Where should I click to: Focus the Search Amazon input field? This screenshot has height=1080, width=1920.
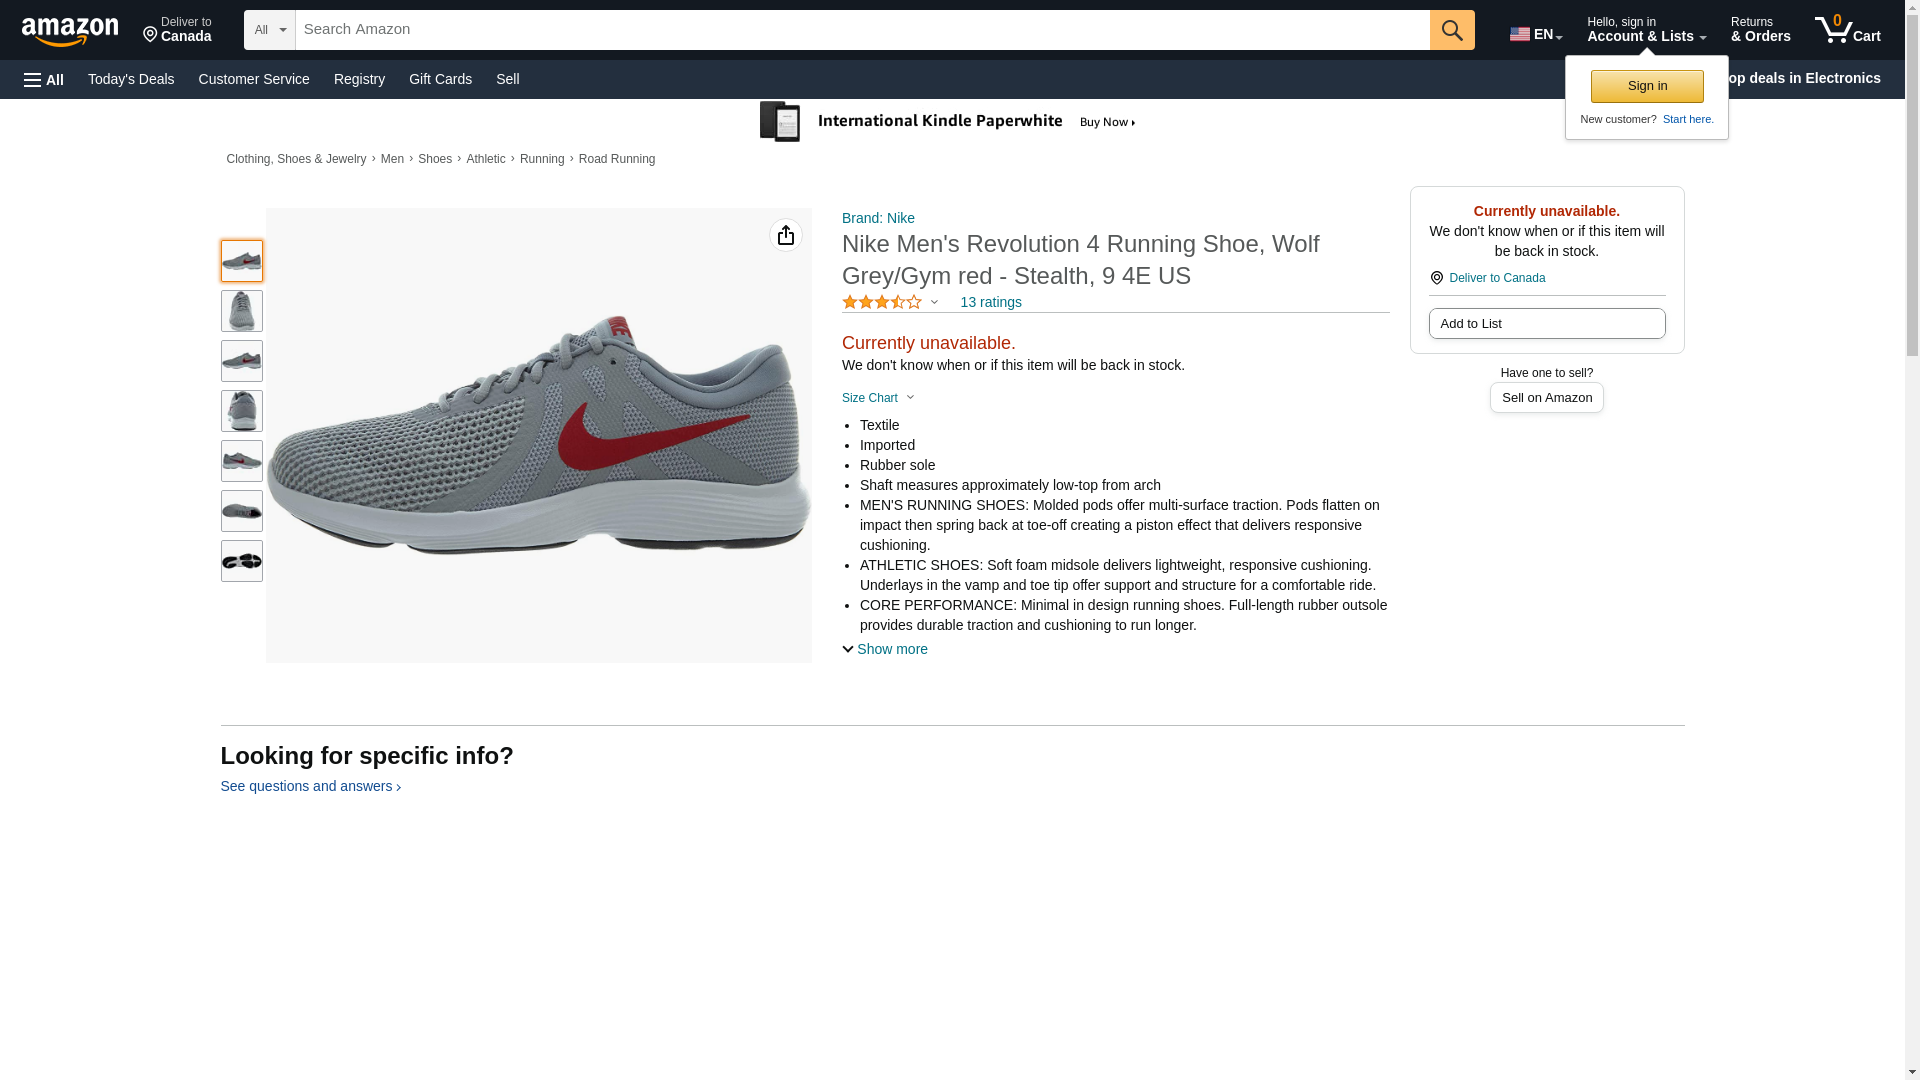(x=860, y=30)
